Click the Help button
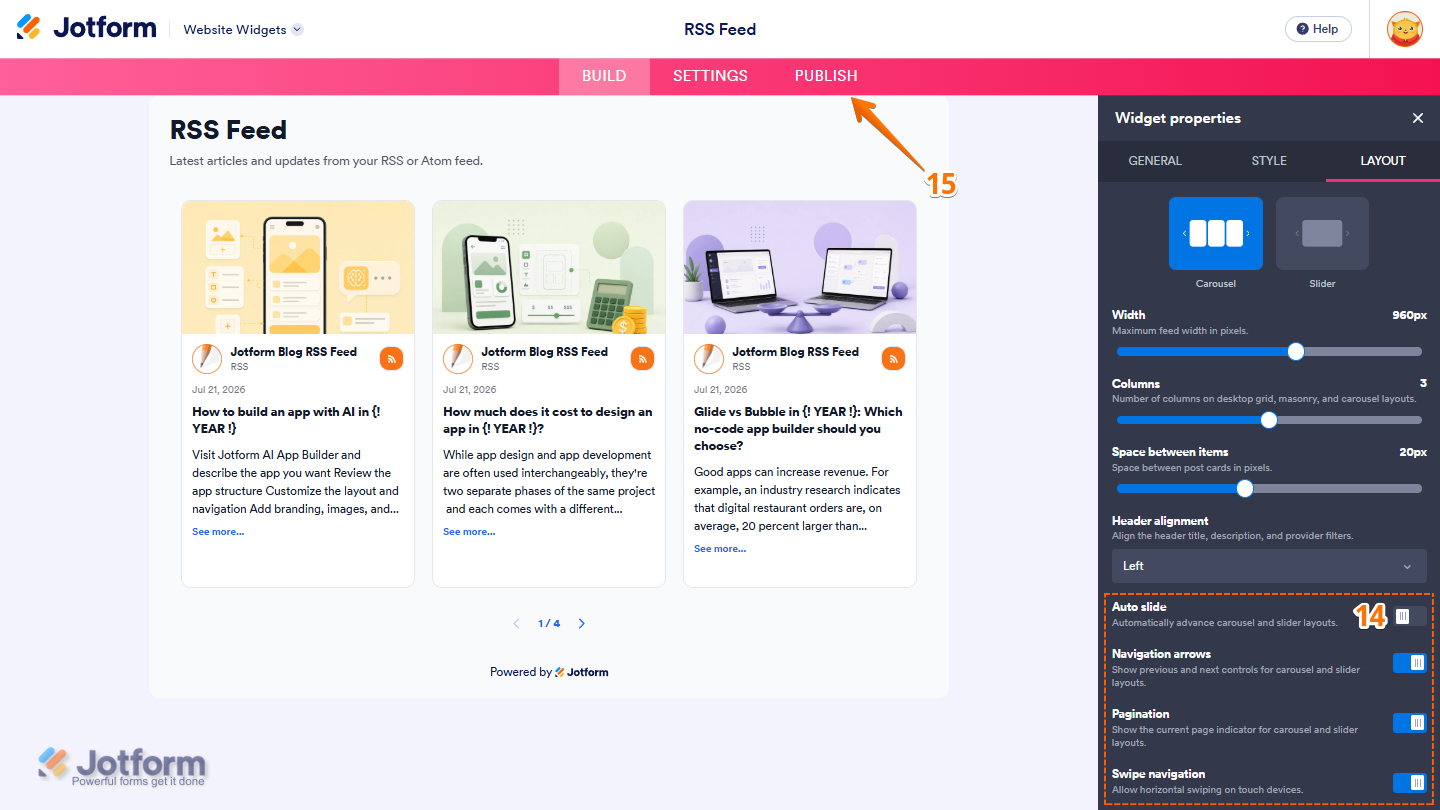This screenshot has height=810, width=1440. pyautogui.click(x=1318, y=29)
